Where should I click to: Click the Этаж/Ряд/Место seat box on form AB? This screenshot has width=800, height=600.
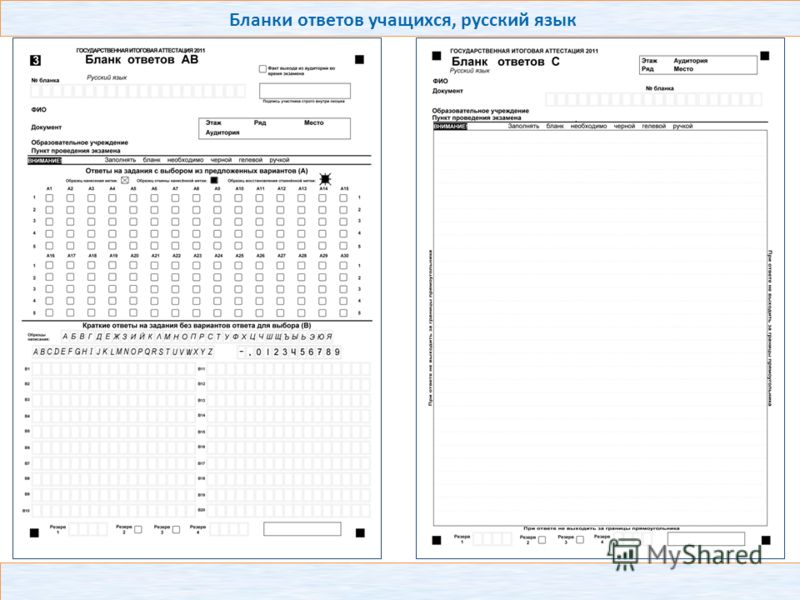click(274, 128)
